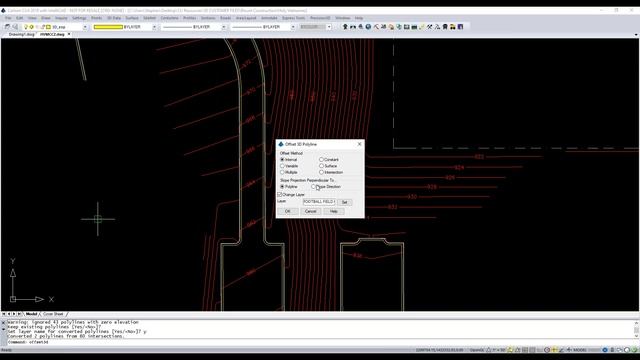Click the annotation scale triangle icon
640x360 pixels.
[489, 350]
